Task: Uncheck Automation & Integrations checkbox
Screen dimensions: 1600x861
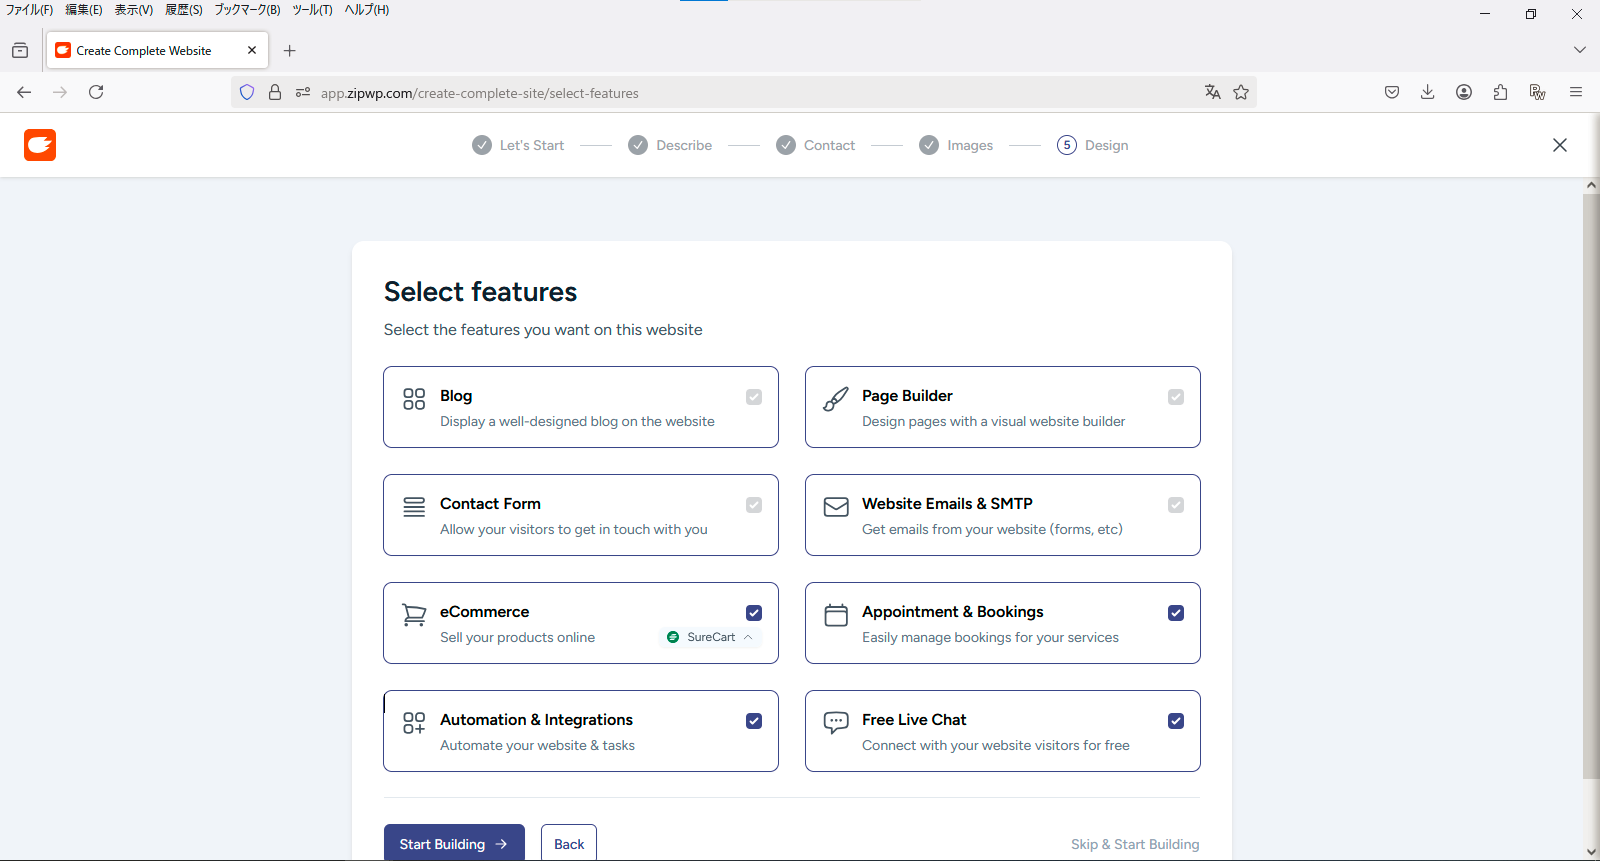Action: pos(754,721)
